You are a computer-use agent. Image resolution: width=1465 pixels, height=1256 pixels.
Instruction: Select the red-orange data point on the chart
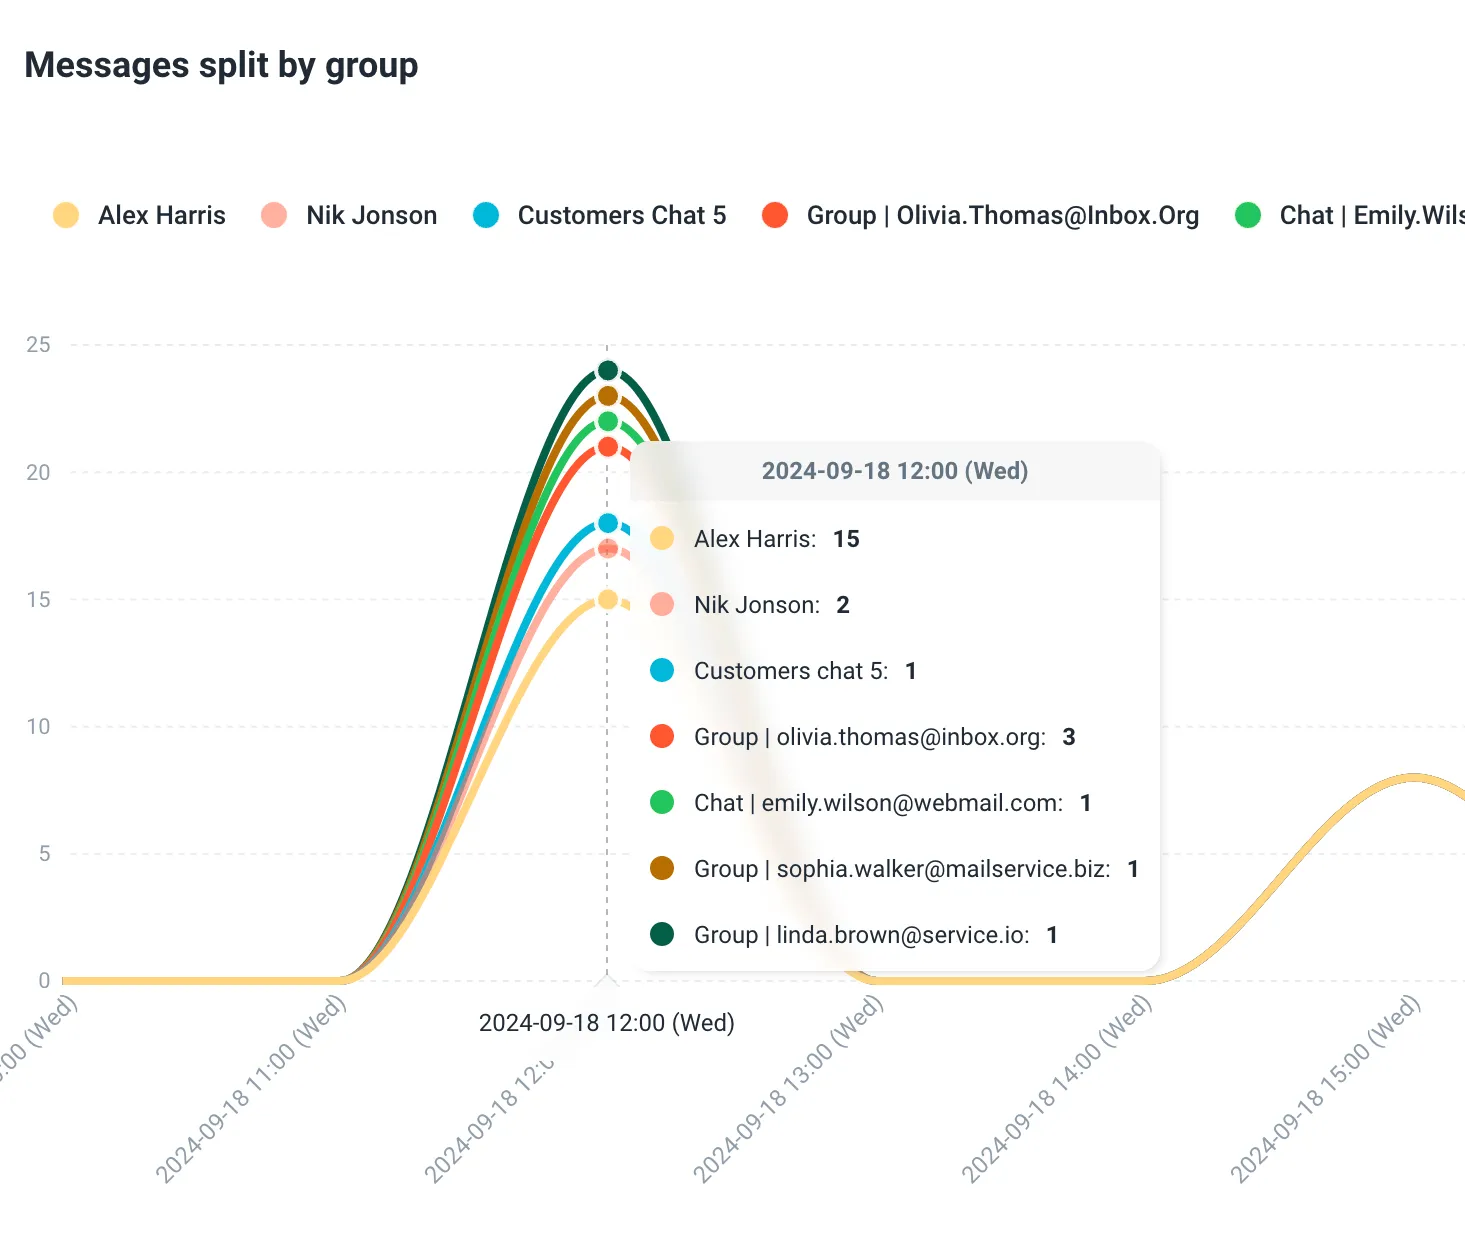[x=608, y=447]
